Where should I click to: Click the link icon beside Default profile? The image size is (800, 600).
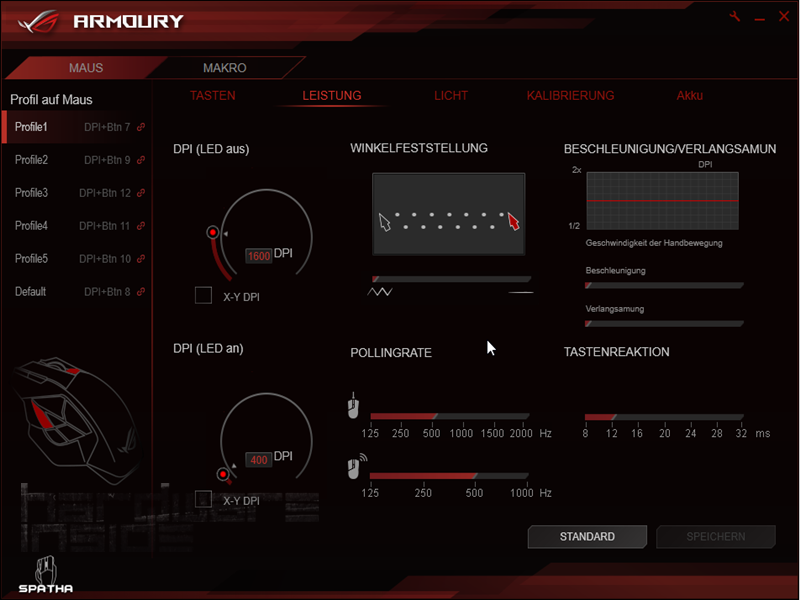click(x=141, y=292)
